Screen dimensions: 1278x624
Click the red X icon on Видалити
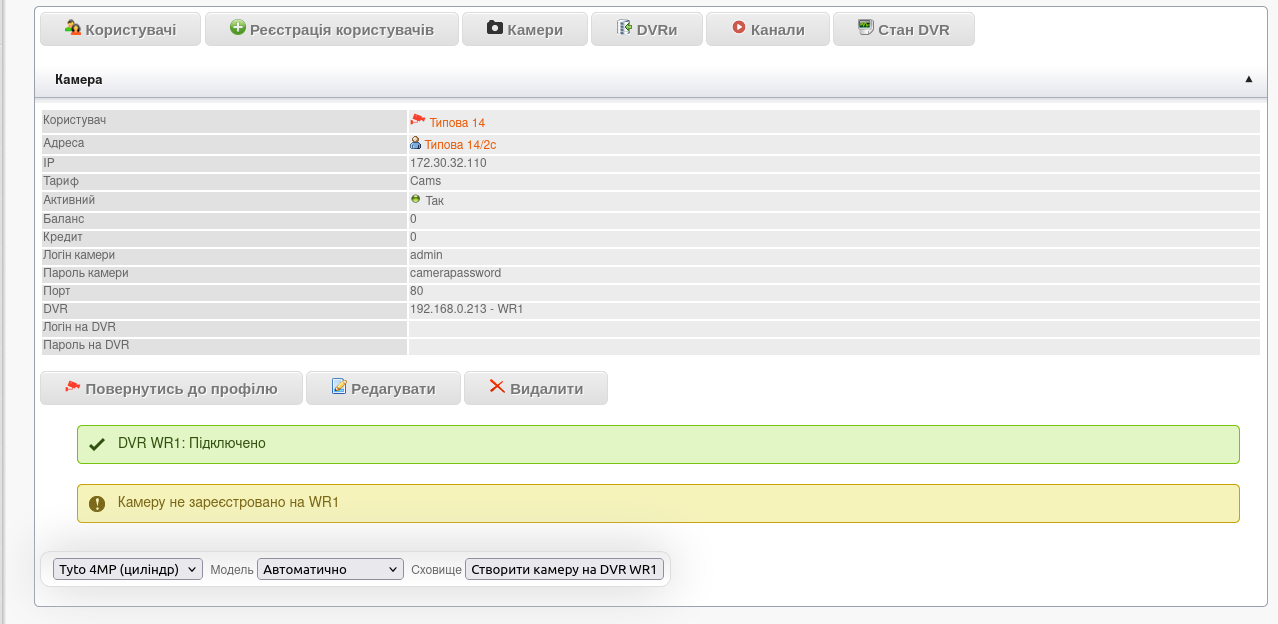[x=497, y=387]
